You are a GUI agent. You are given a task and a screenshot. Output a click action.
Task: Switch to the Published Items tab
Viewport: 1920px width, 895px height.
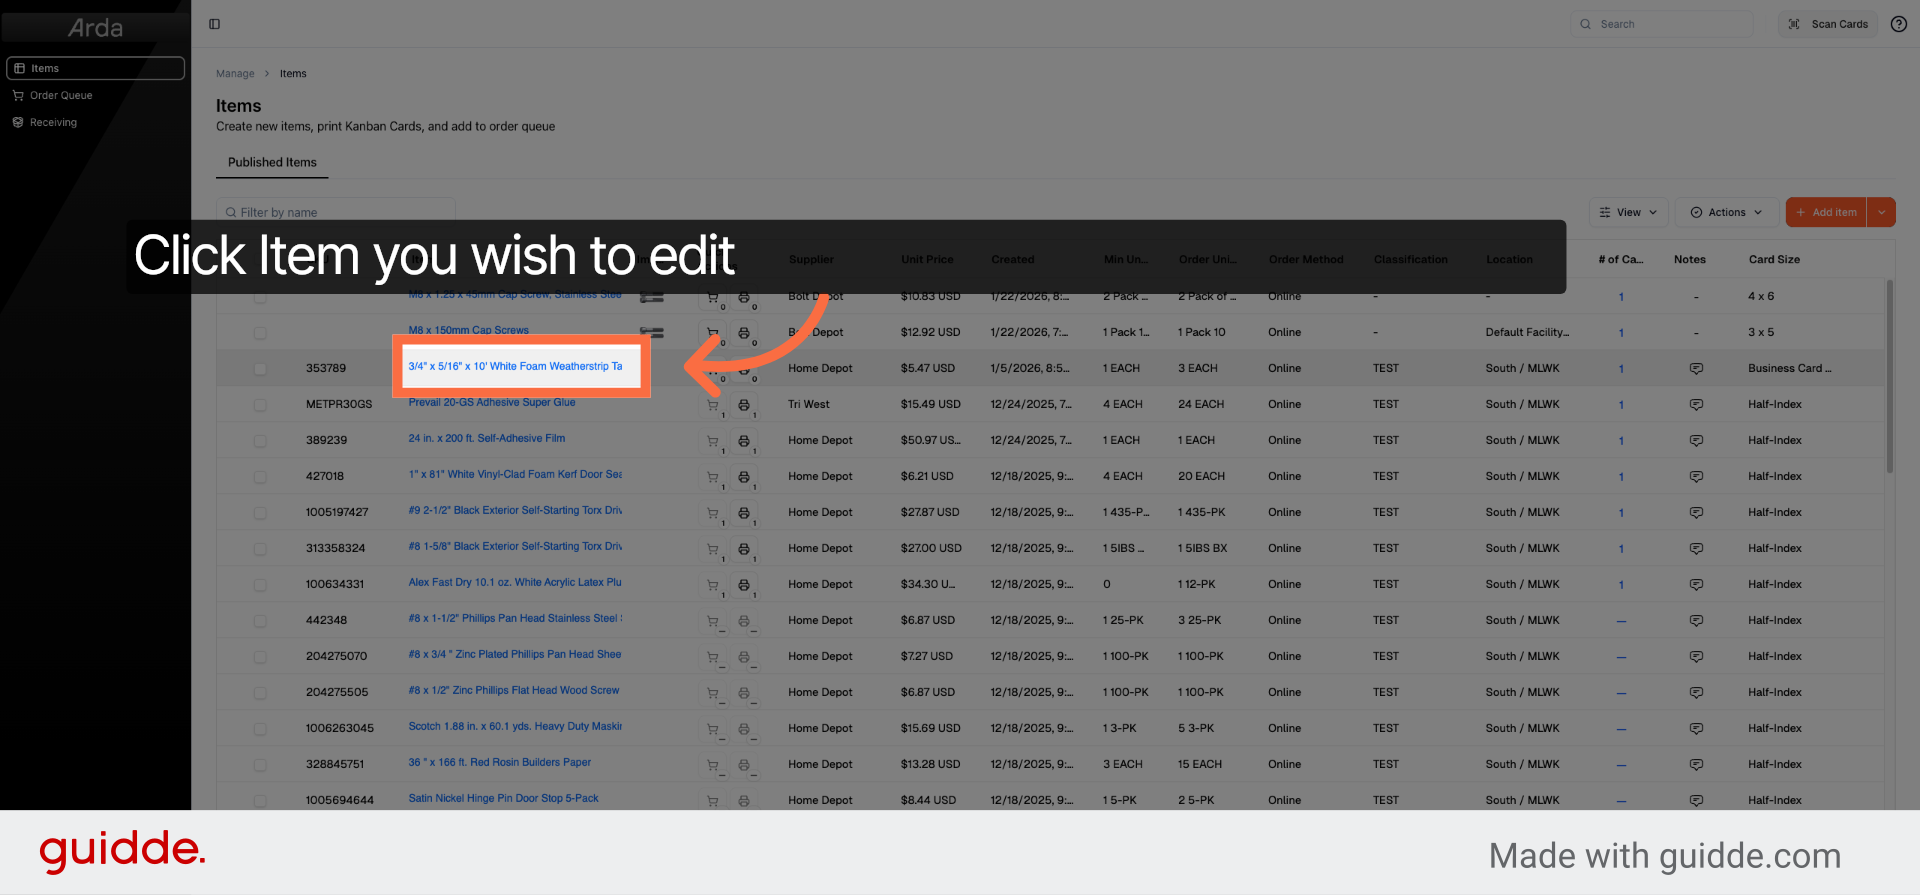coord(272,162)
